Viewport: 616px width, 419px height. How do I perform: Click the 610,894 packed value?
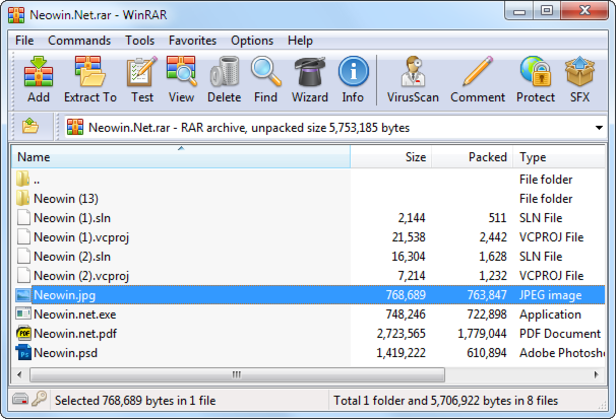tap(487, 353)
